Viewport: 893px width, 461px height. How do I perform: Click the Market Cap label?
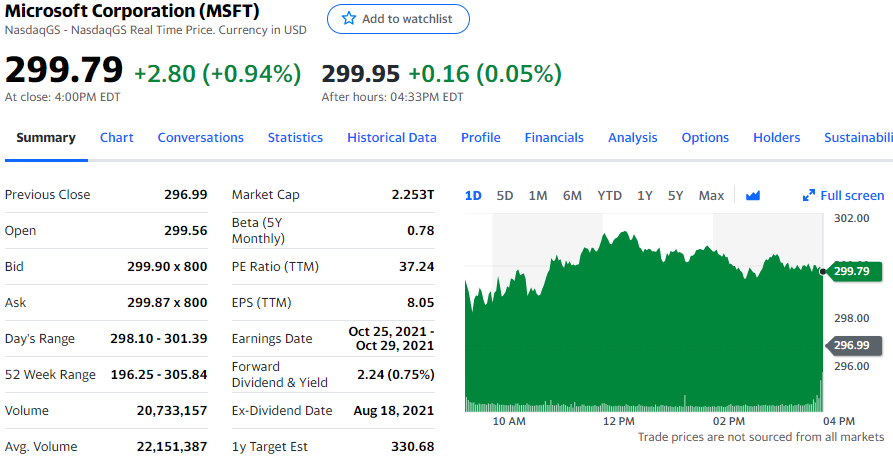click(x=265, y=194)
